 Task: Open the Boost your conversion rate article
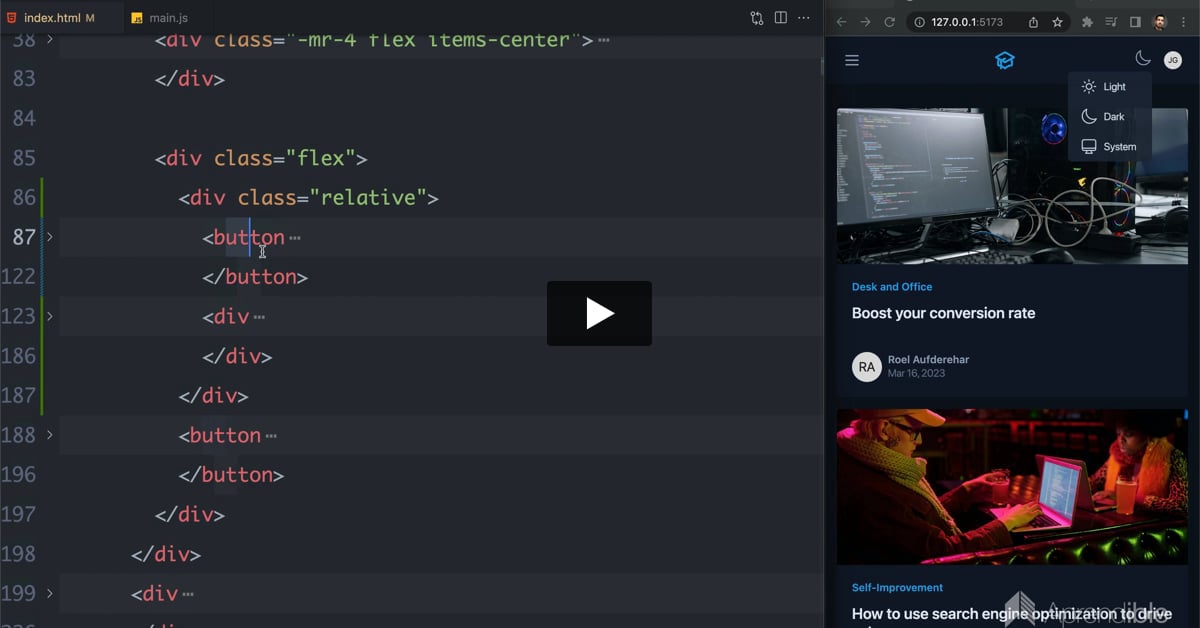(943, 313)
